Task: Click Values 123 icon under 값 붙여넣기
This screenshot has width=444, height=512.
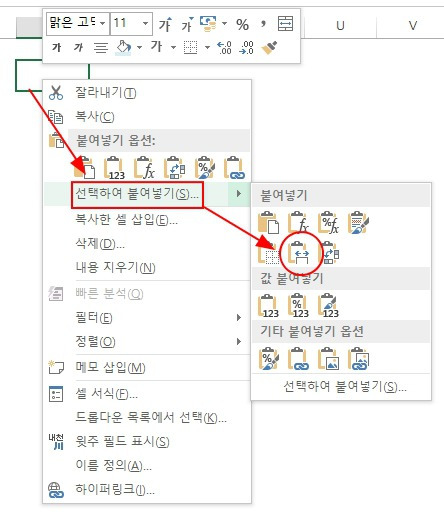Action: click(269, 305)
